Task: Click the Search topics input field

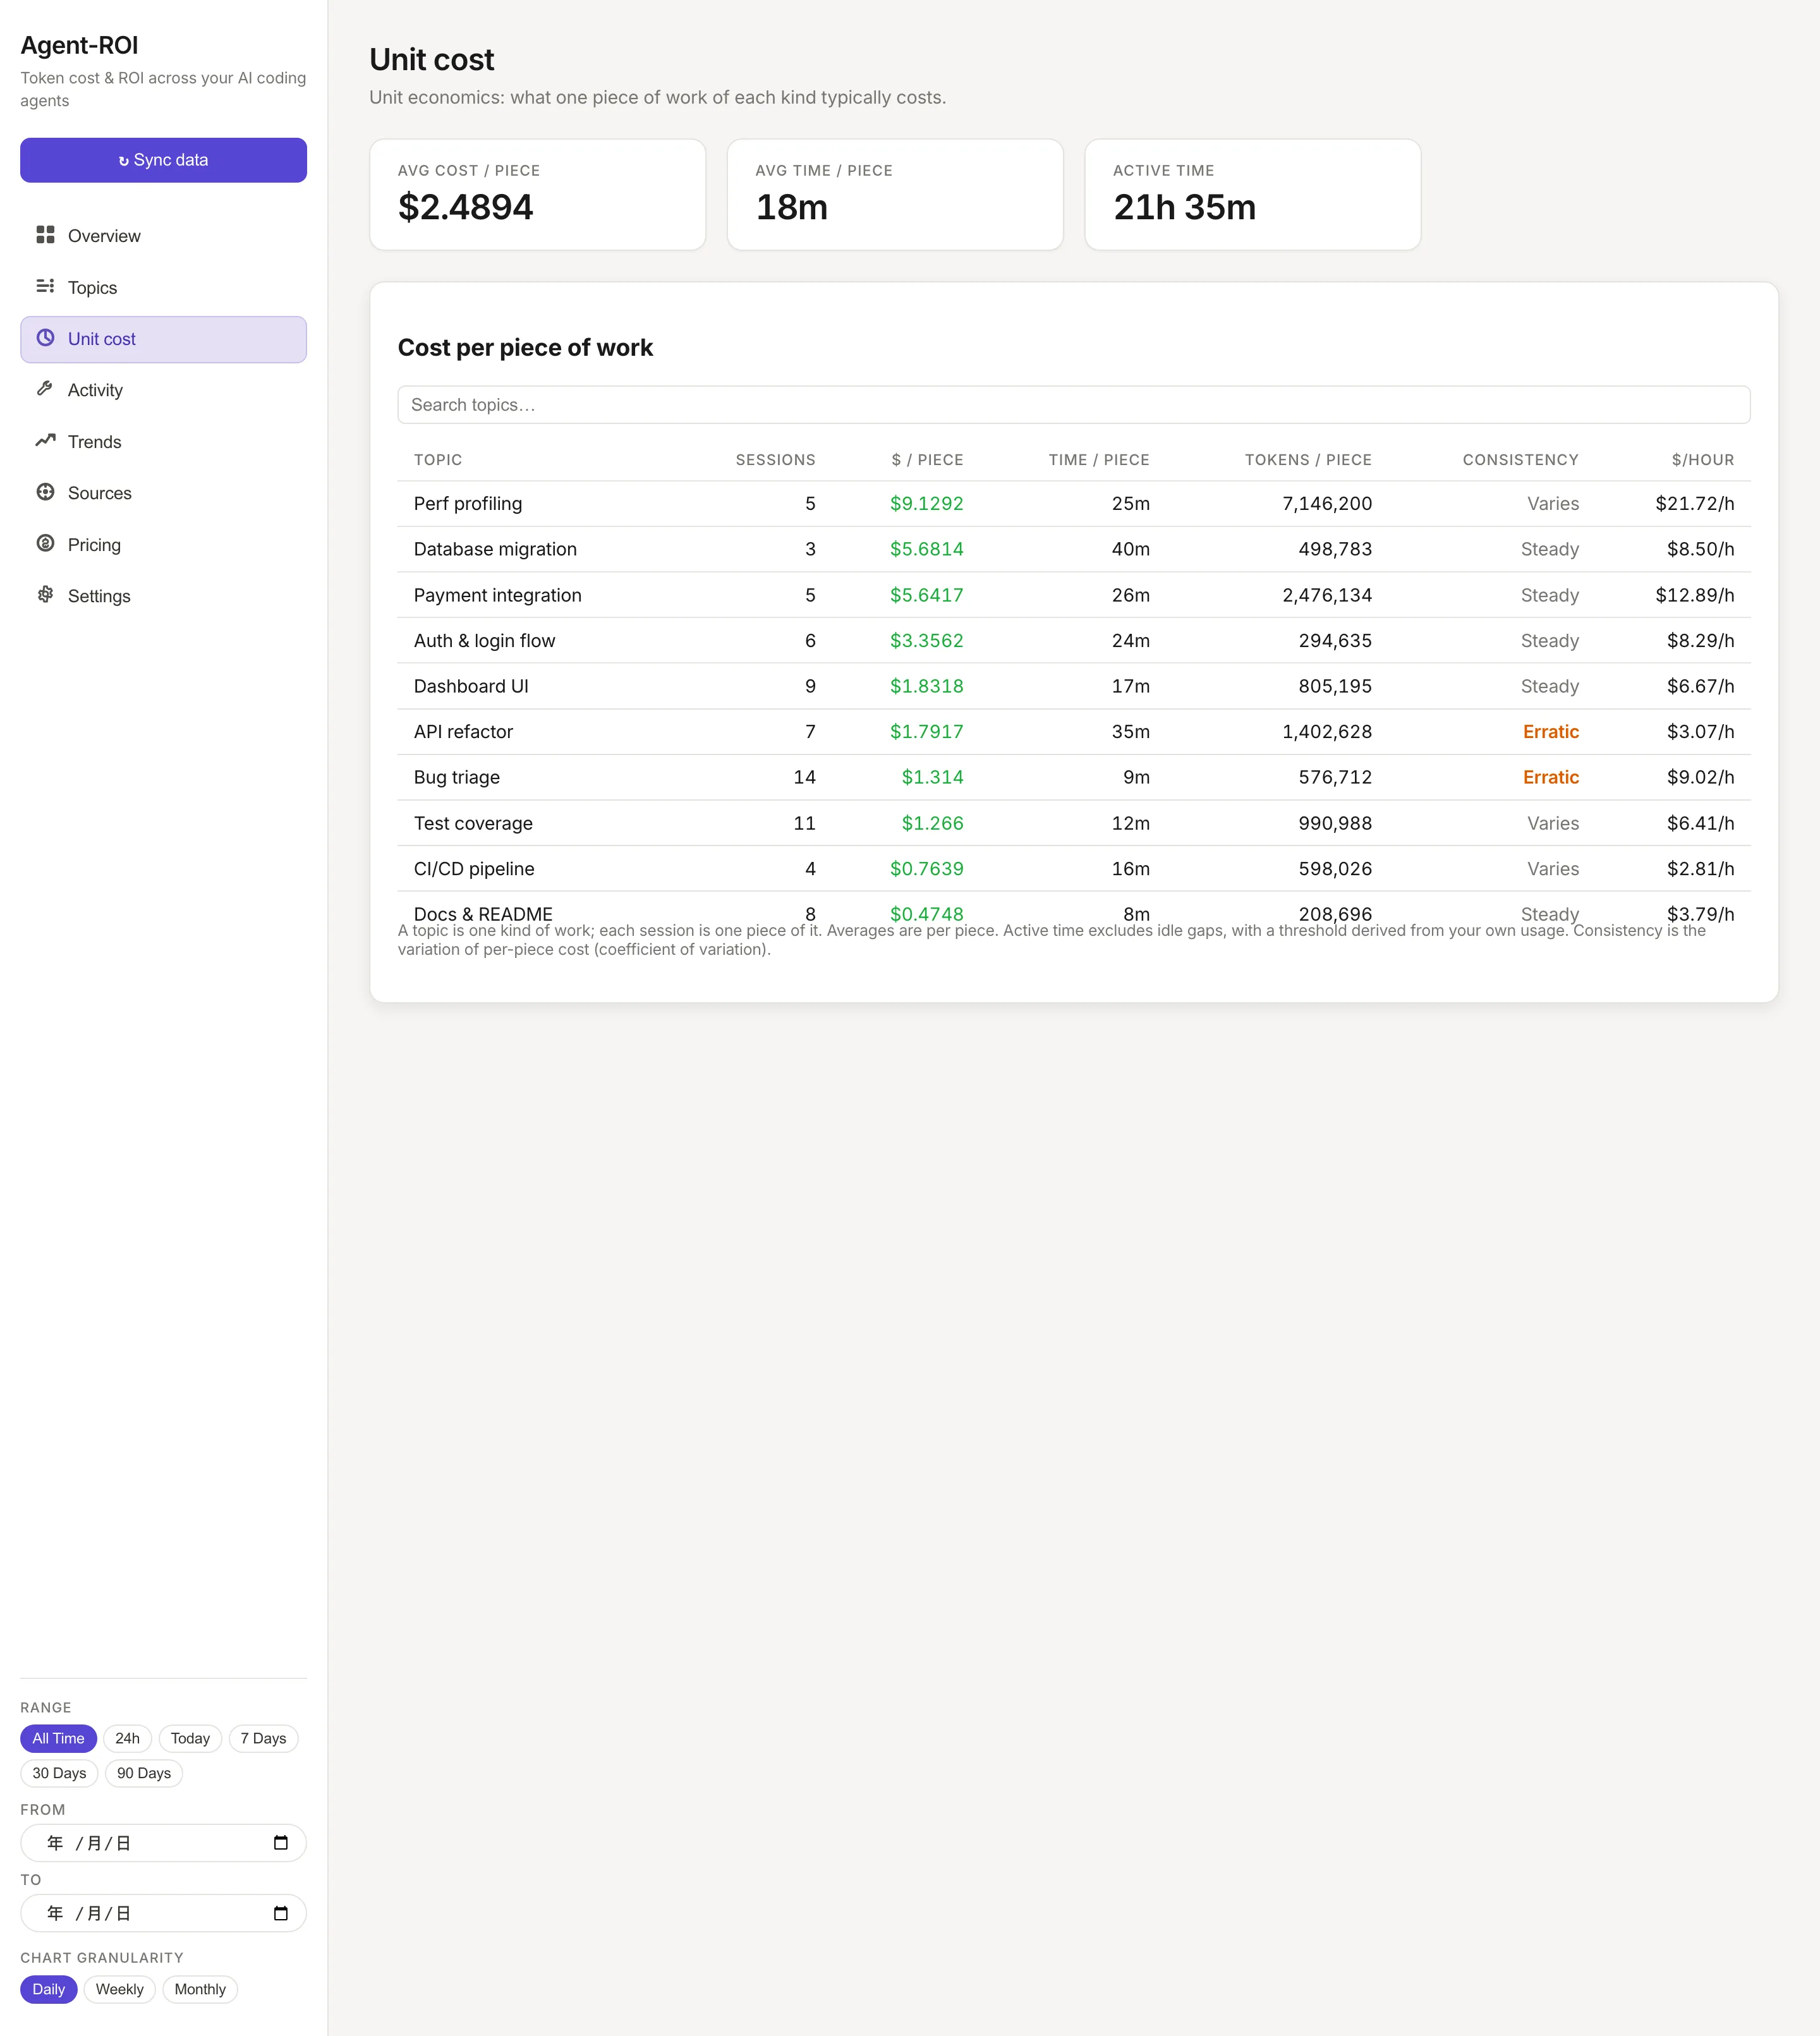Action: pos(1073,405)
